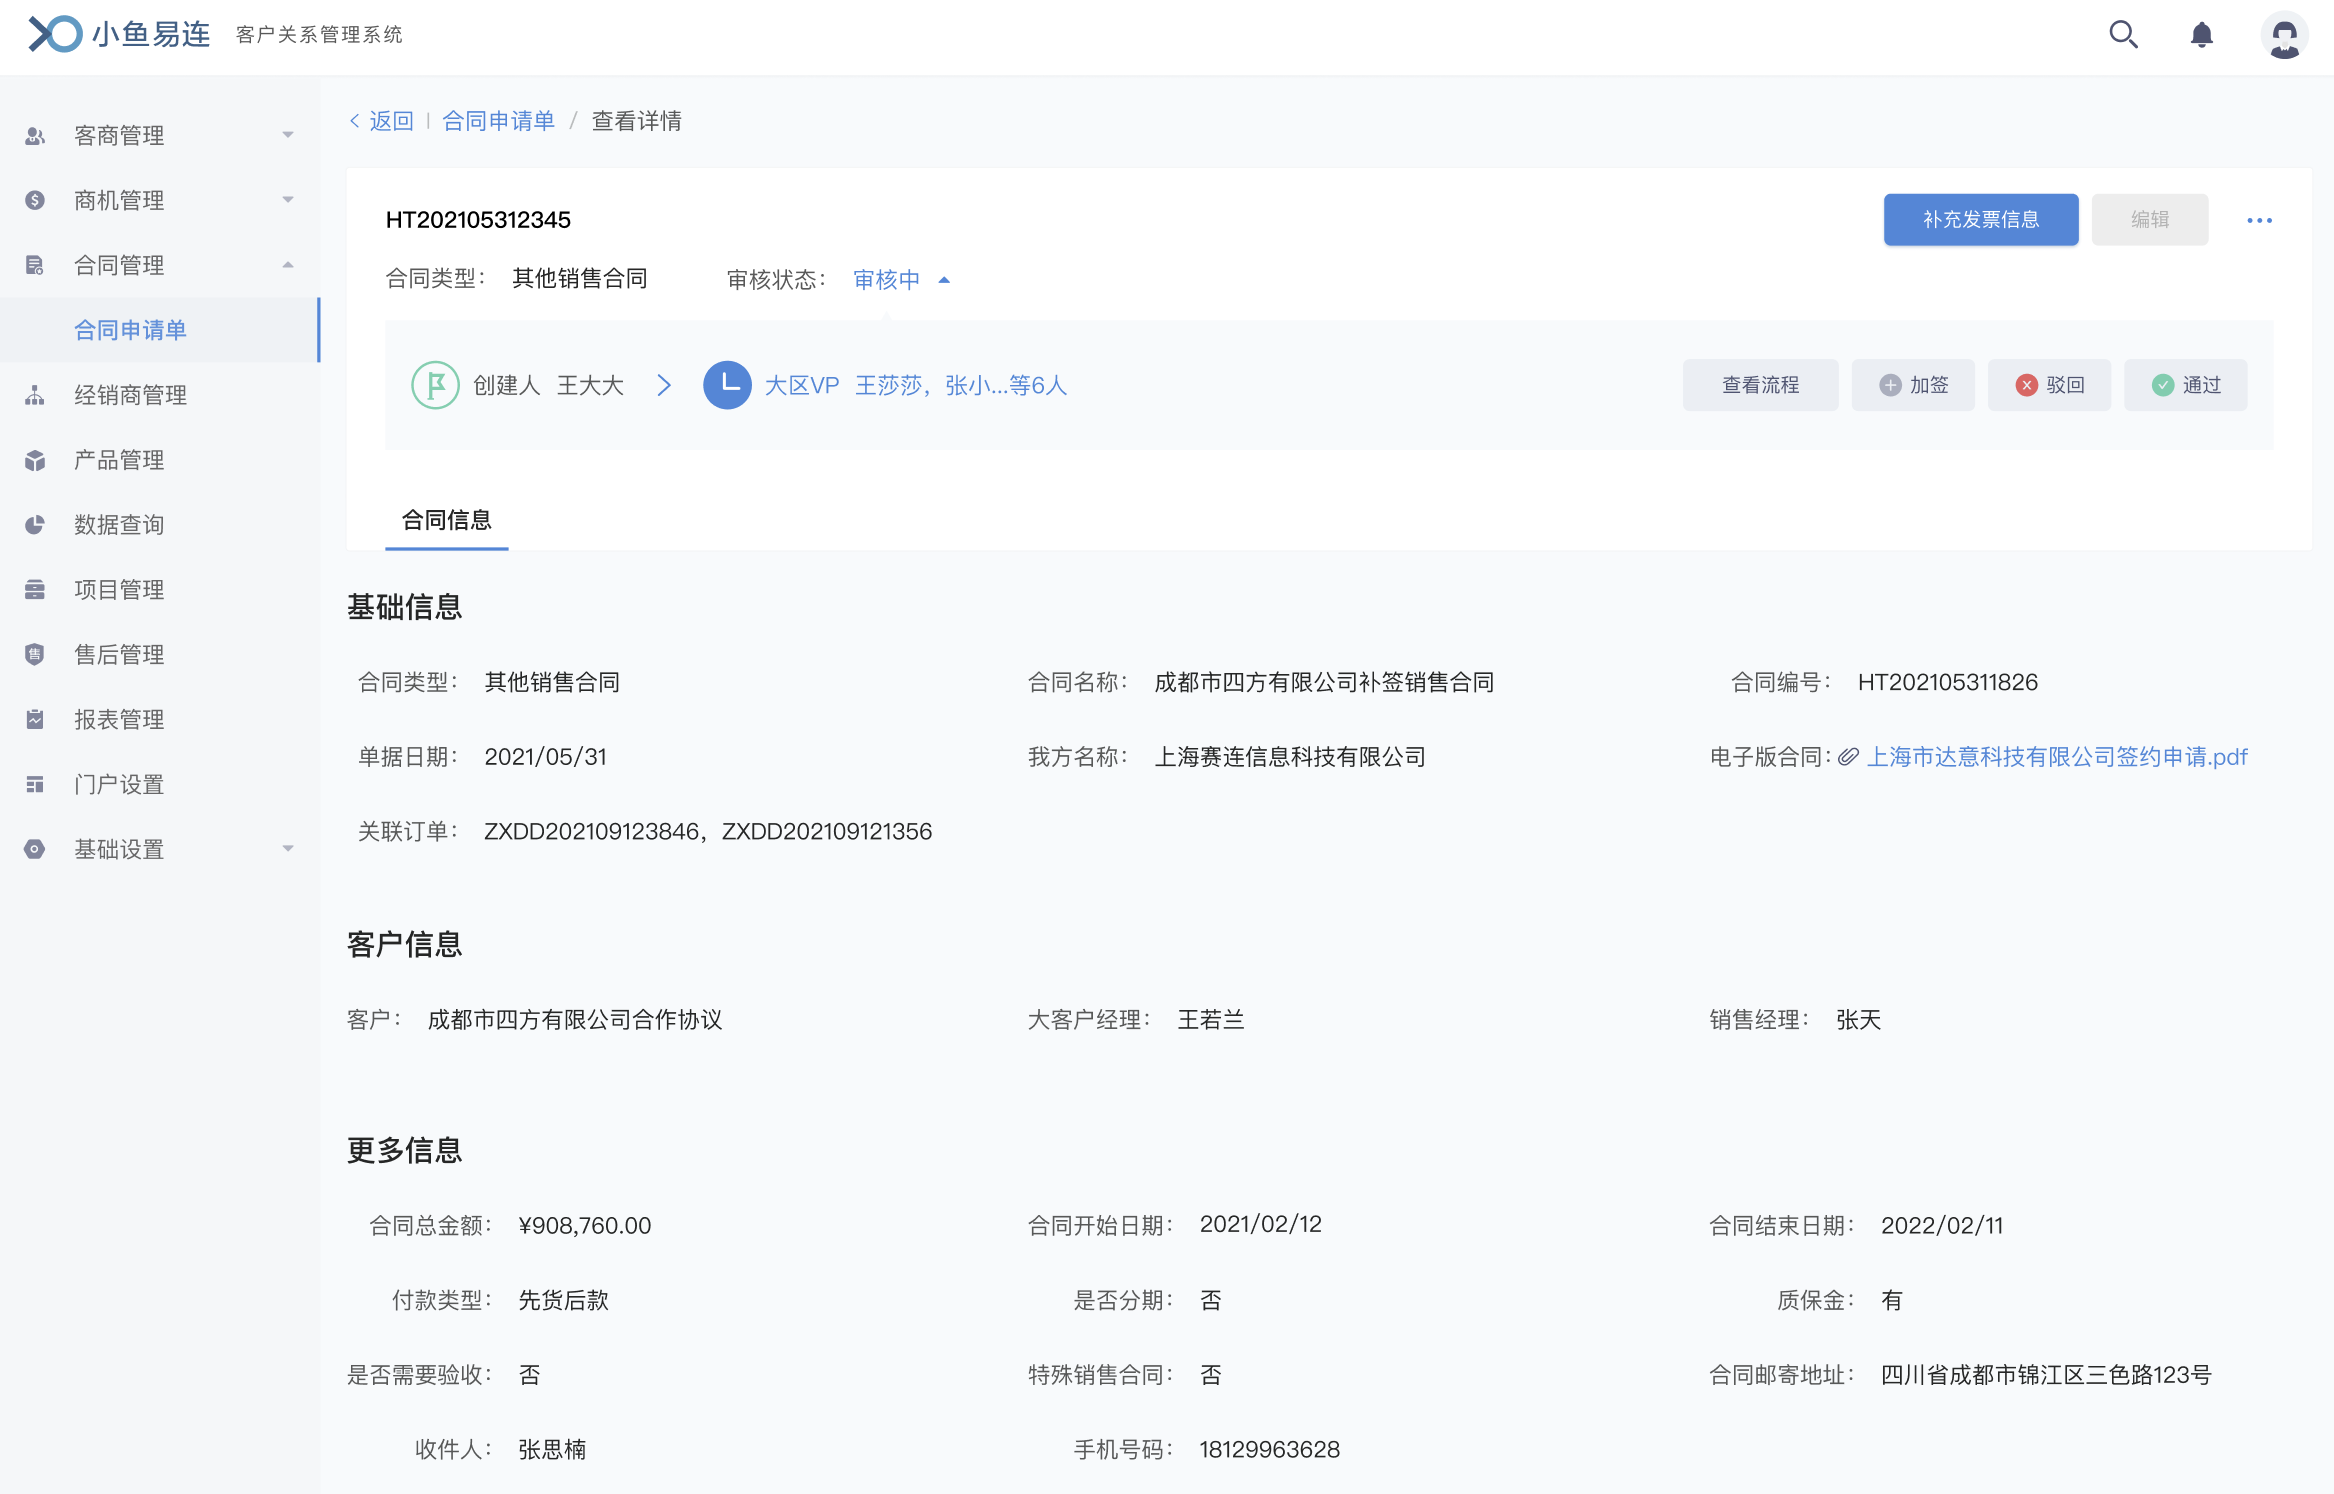Click the 补充发票信息 button
The height and width of the screenshot is (1494, 2334).
point(1980,220)
